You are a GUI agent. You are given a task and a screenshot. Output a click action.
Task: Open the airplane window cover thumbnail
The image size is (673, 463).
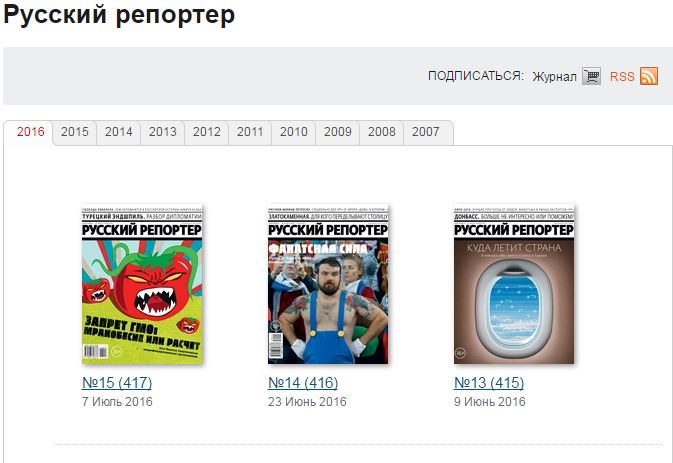(x=514, y=284)
